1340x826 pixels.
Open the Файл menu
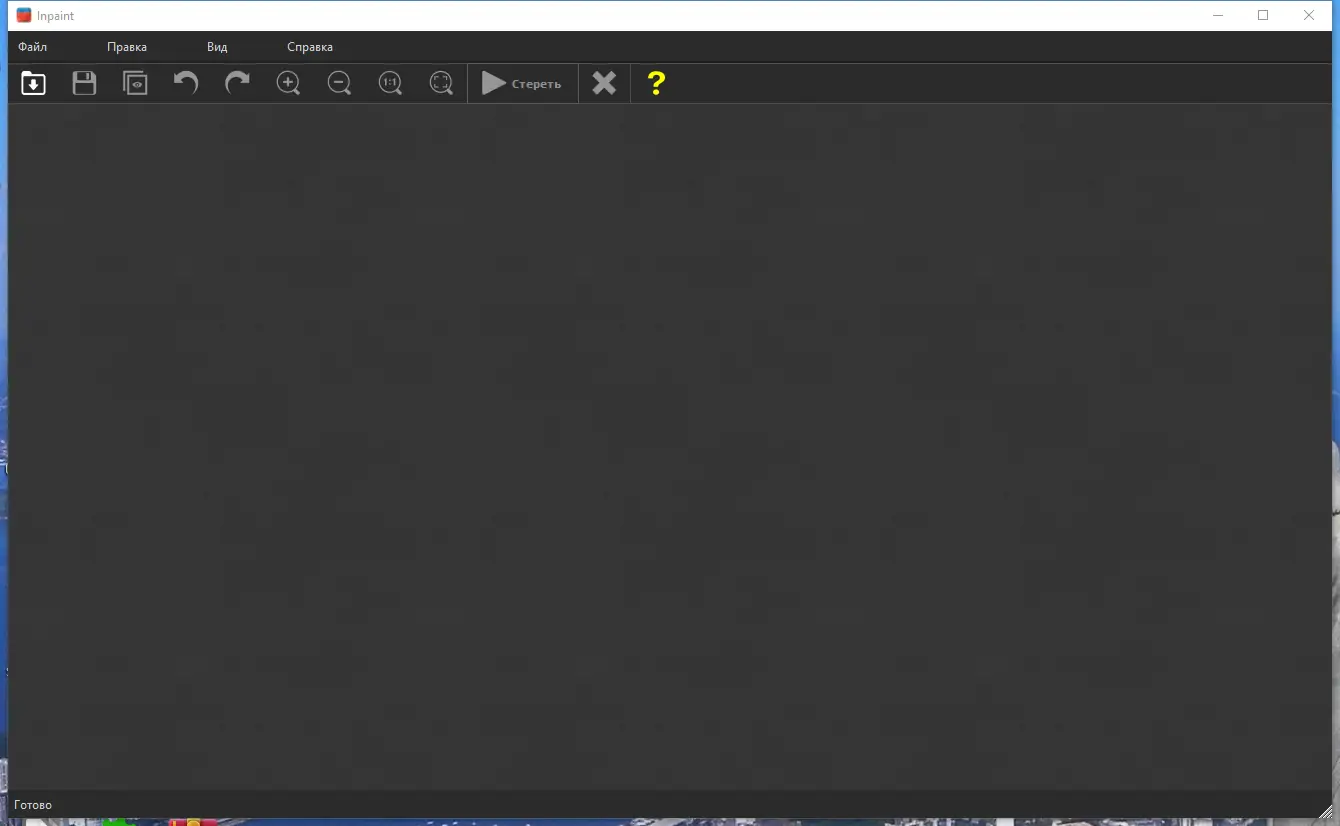click(x=32, y=47)
